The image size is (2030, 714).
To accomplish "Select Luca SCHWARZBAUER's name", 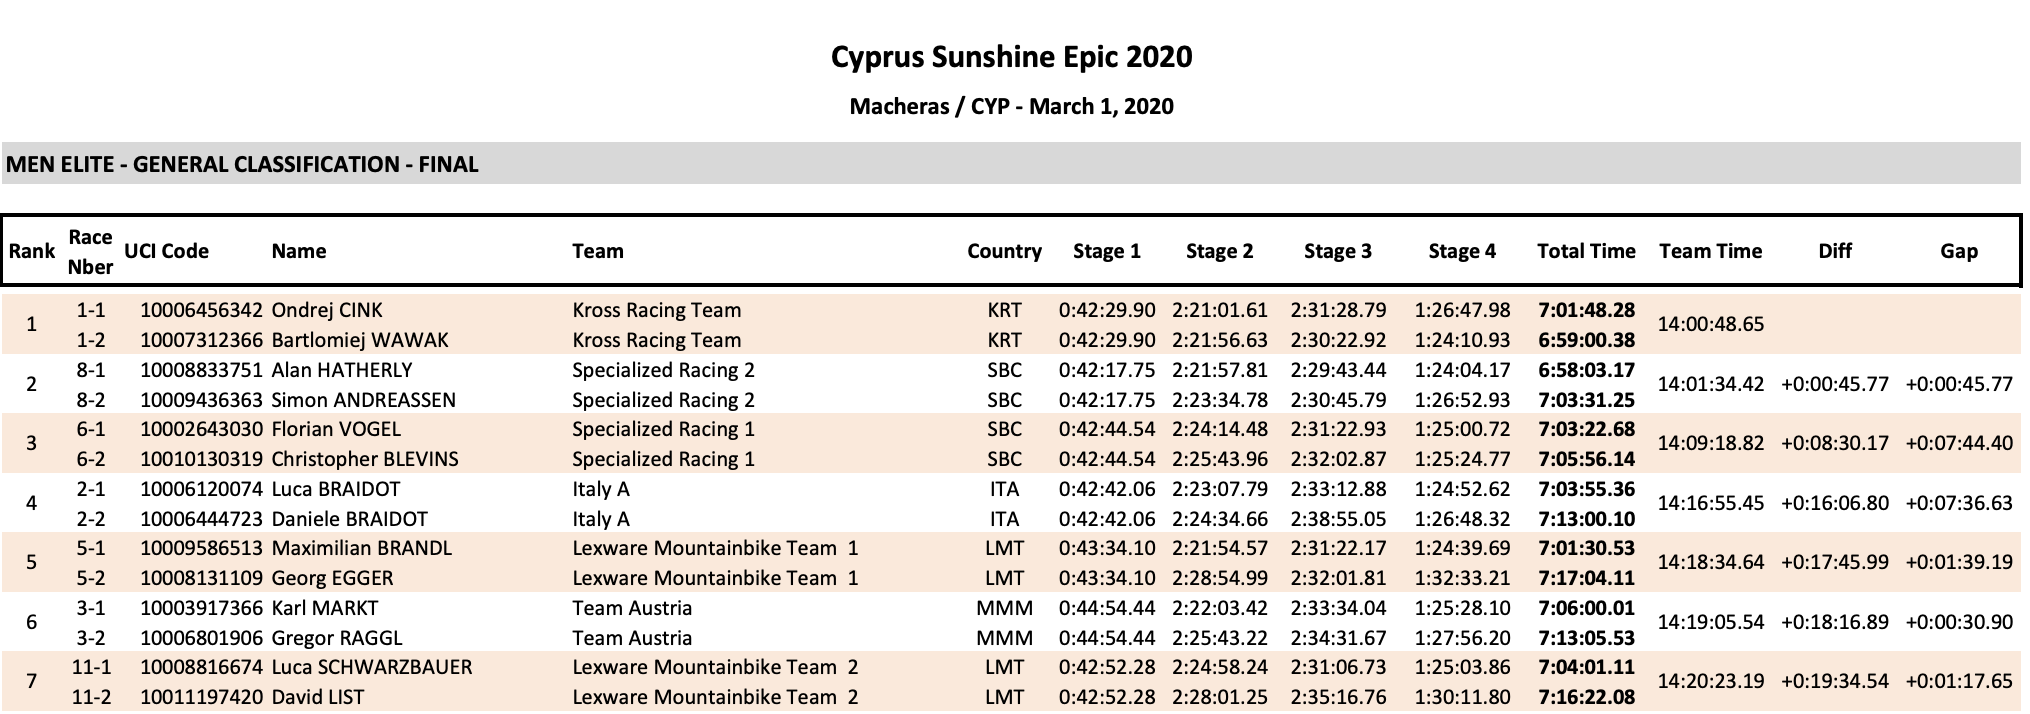I will (x=372, y=667).
